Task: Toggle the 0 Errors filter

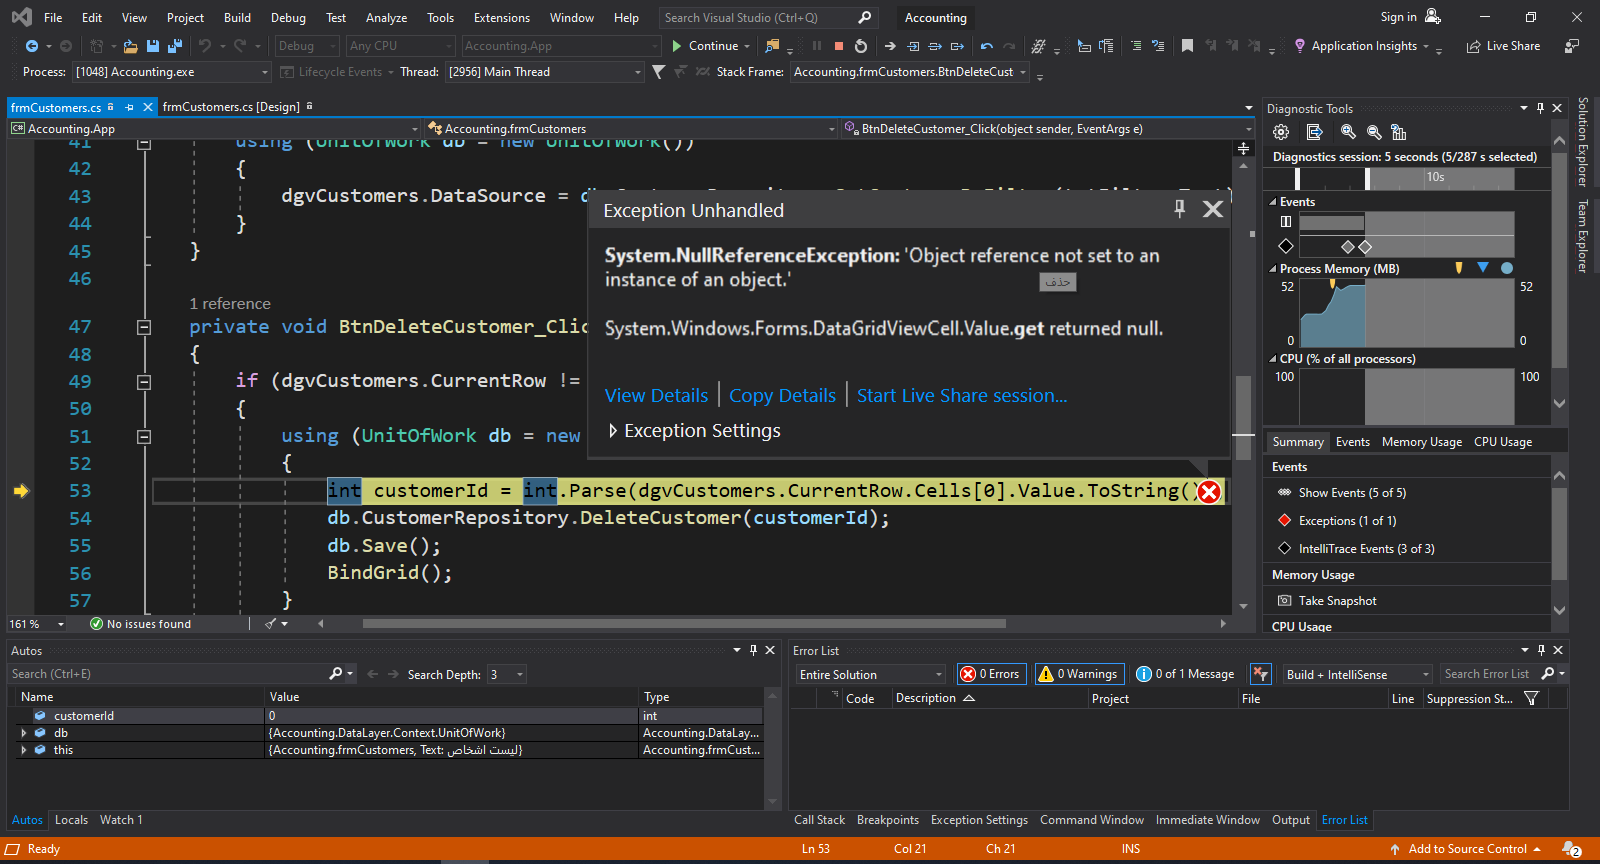Action: pyautogui.click(x=991, y=674)
